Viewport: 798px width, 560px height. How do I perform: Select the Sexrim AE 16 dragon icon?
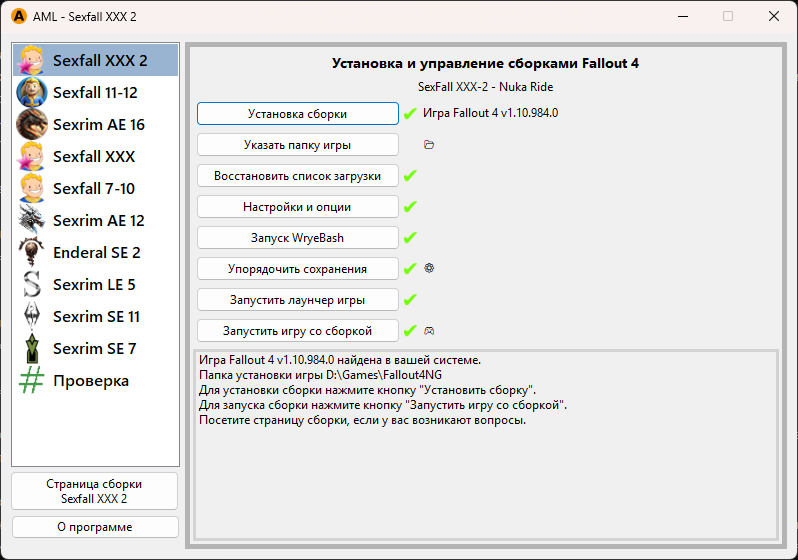click(32, 124)
